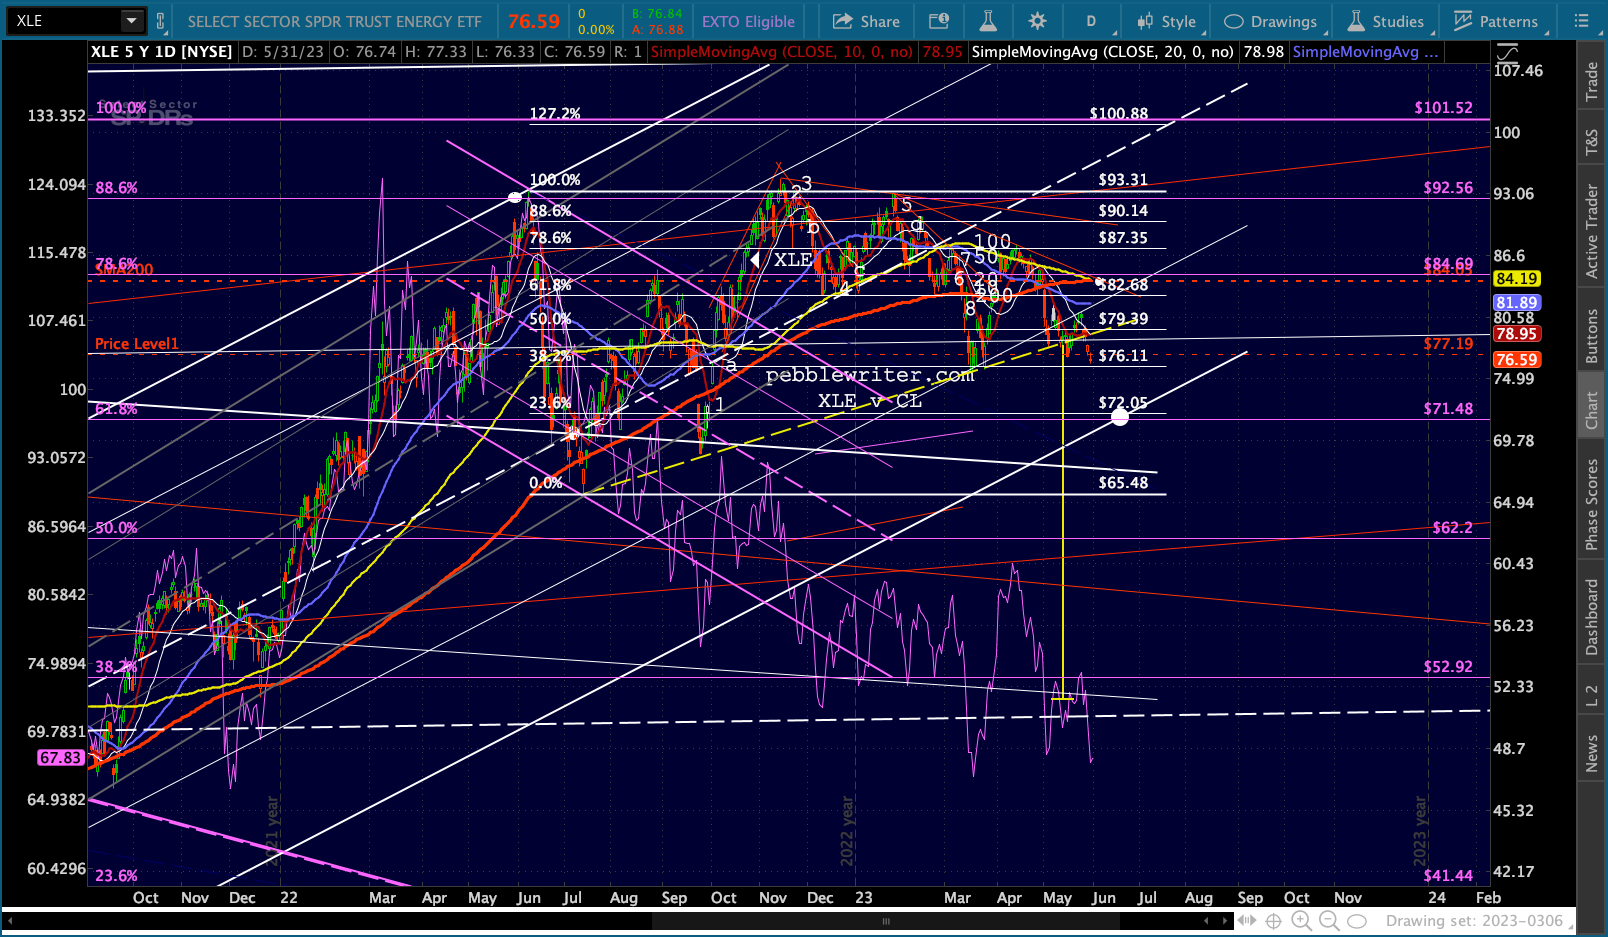This screenshot has height=937, width=1608.
Task: Open the D timeframe dropdown
Action: tap(1091, 21)
